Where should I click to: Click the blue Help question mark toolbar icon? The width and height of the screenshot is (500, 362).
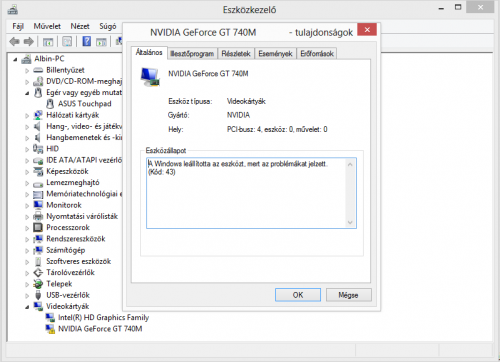[x=86, y=42]
